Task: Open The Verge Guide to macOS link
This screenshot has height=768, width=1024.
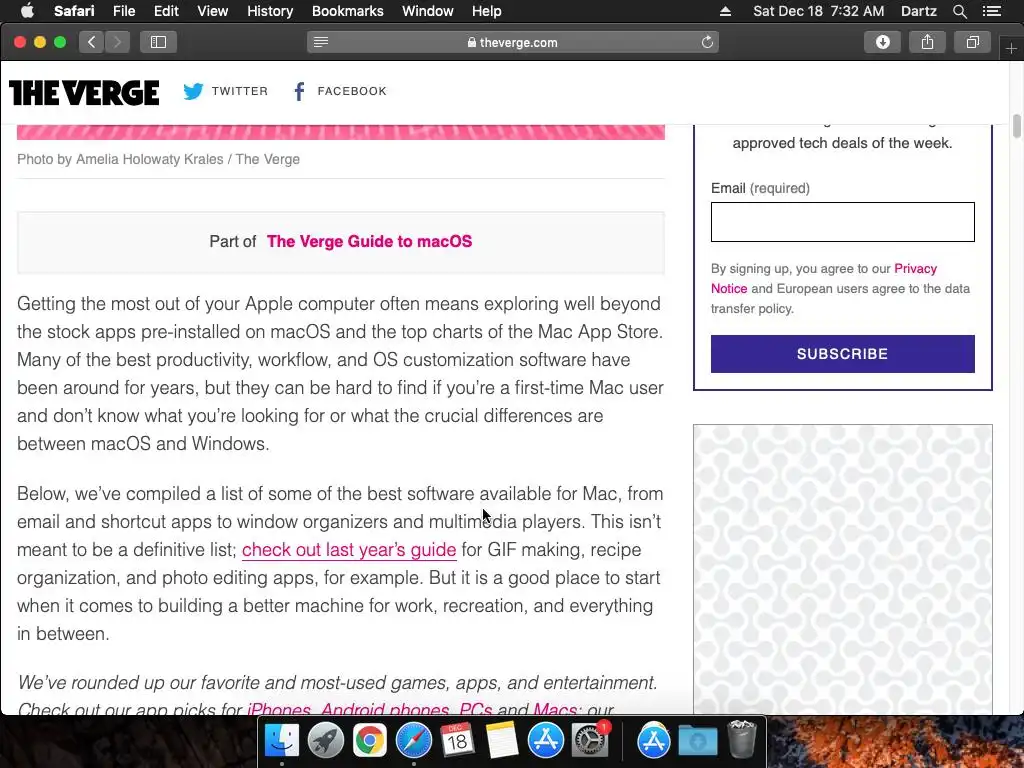Action: tap(369, 241)
